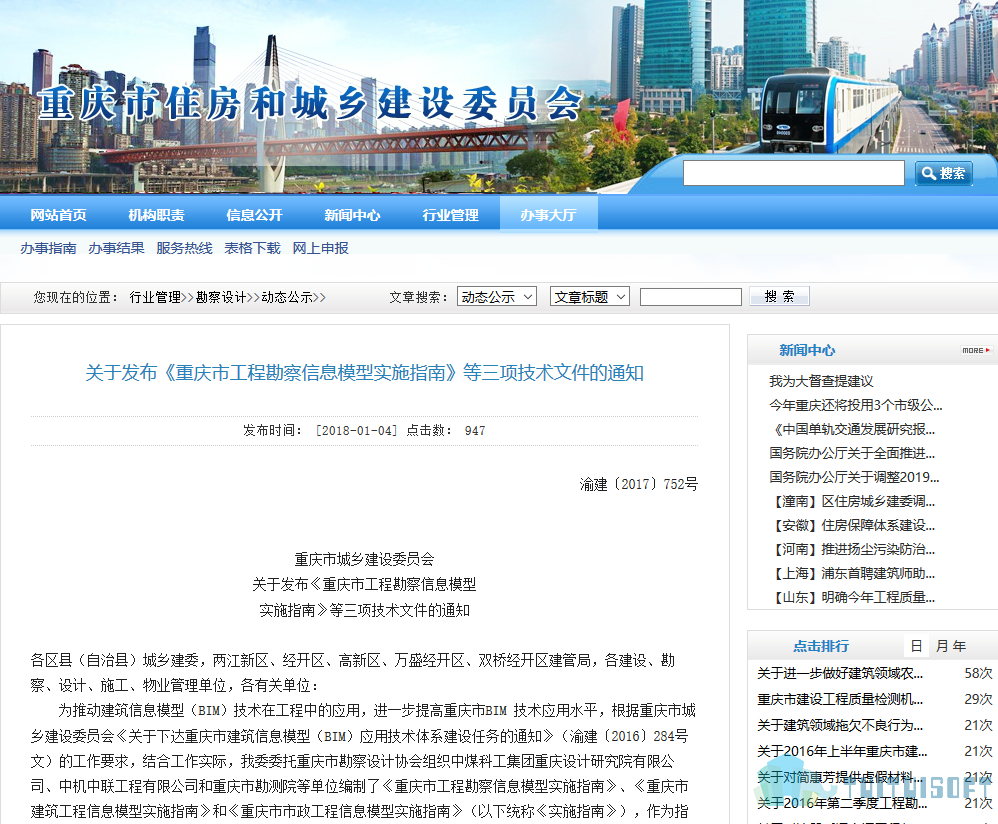Click the 点击排行 panel heading

(821, 646)
